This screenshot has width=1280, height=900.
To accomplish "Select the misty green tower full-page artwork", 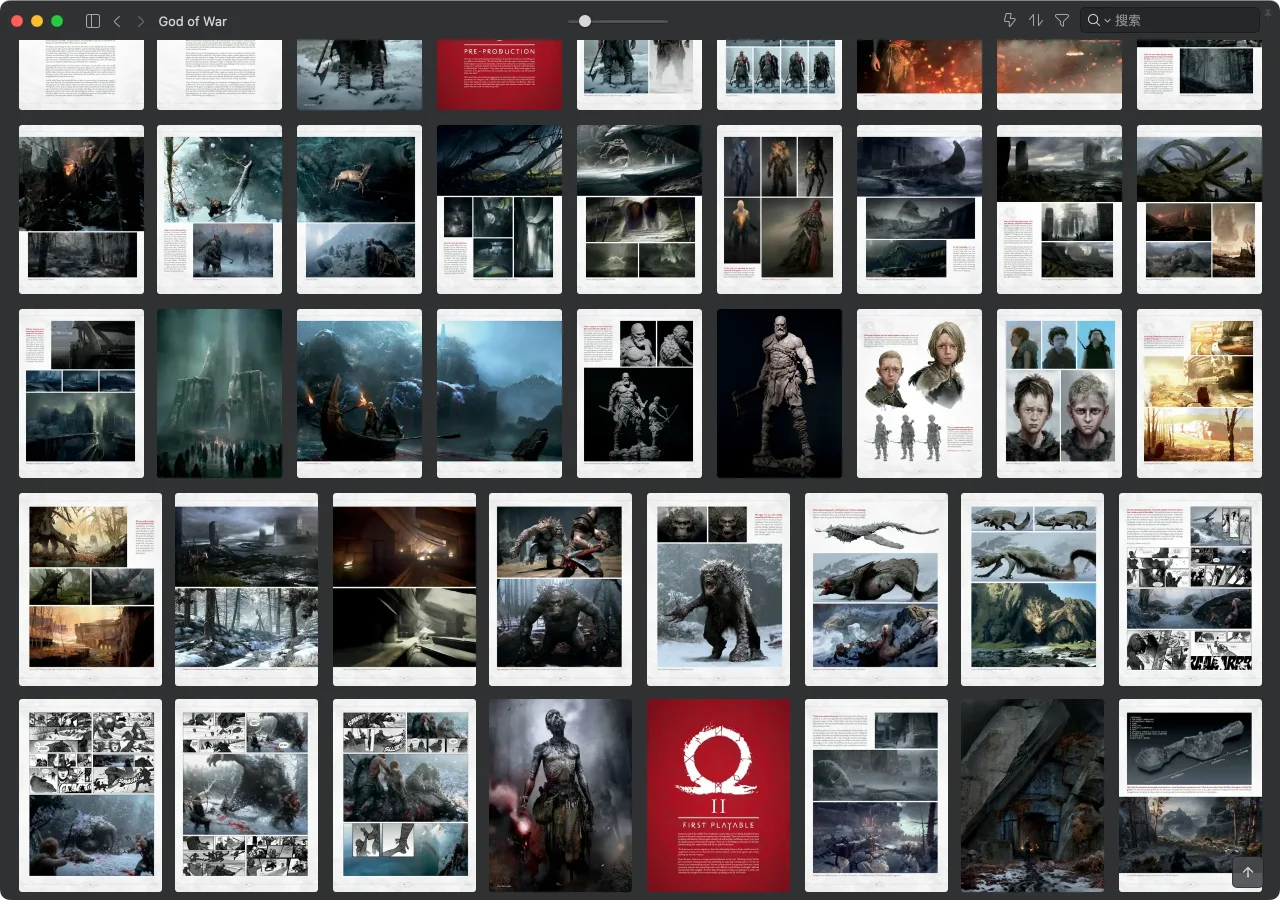I will click(219, 393).
